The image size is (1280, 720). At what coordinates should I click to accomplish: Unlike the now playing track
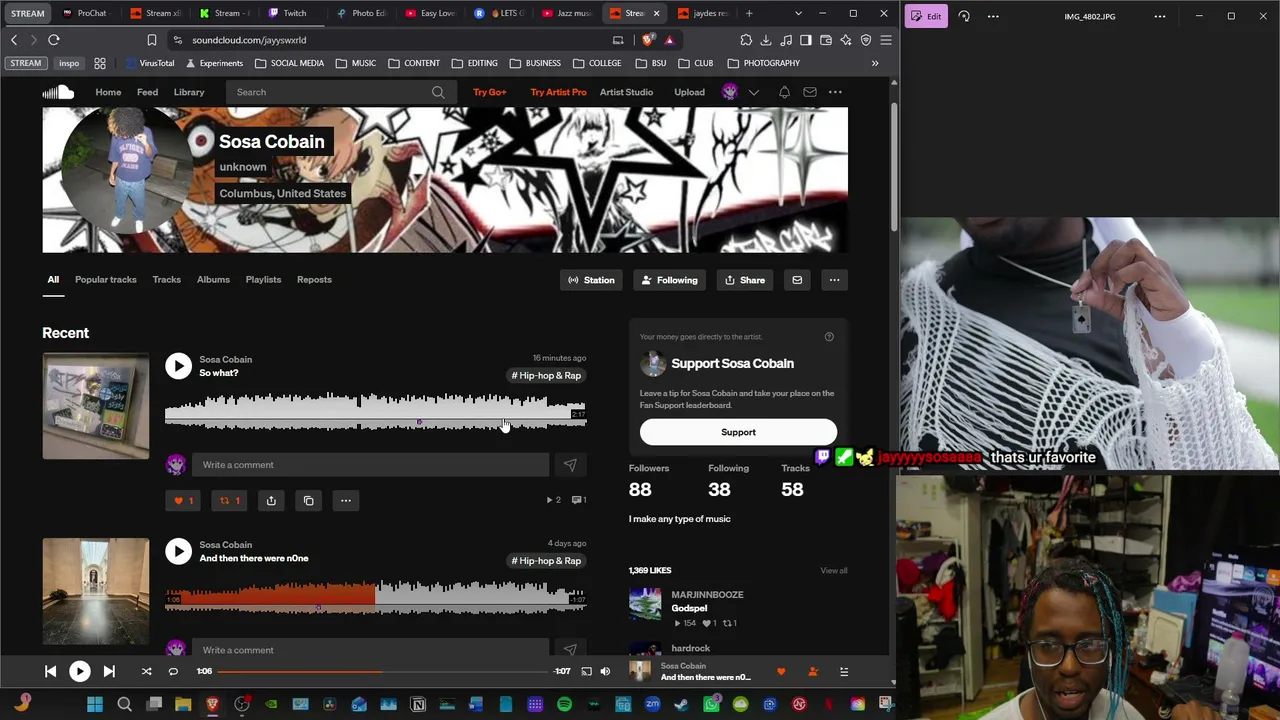[x=781, y=672]
